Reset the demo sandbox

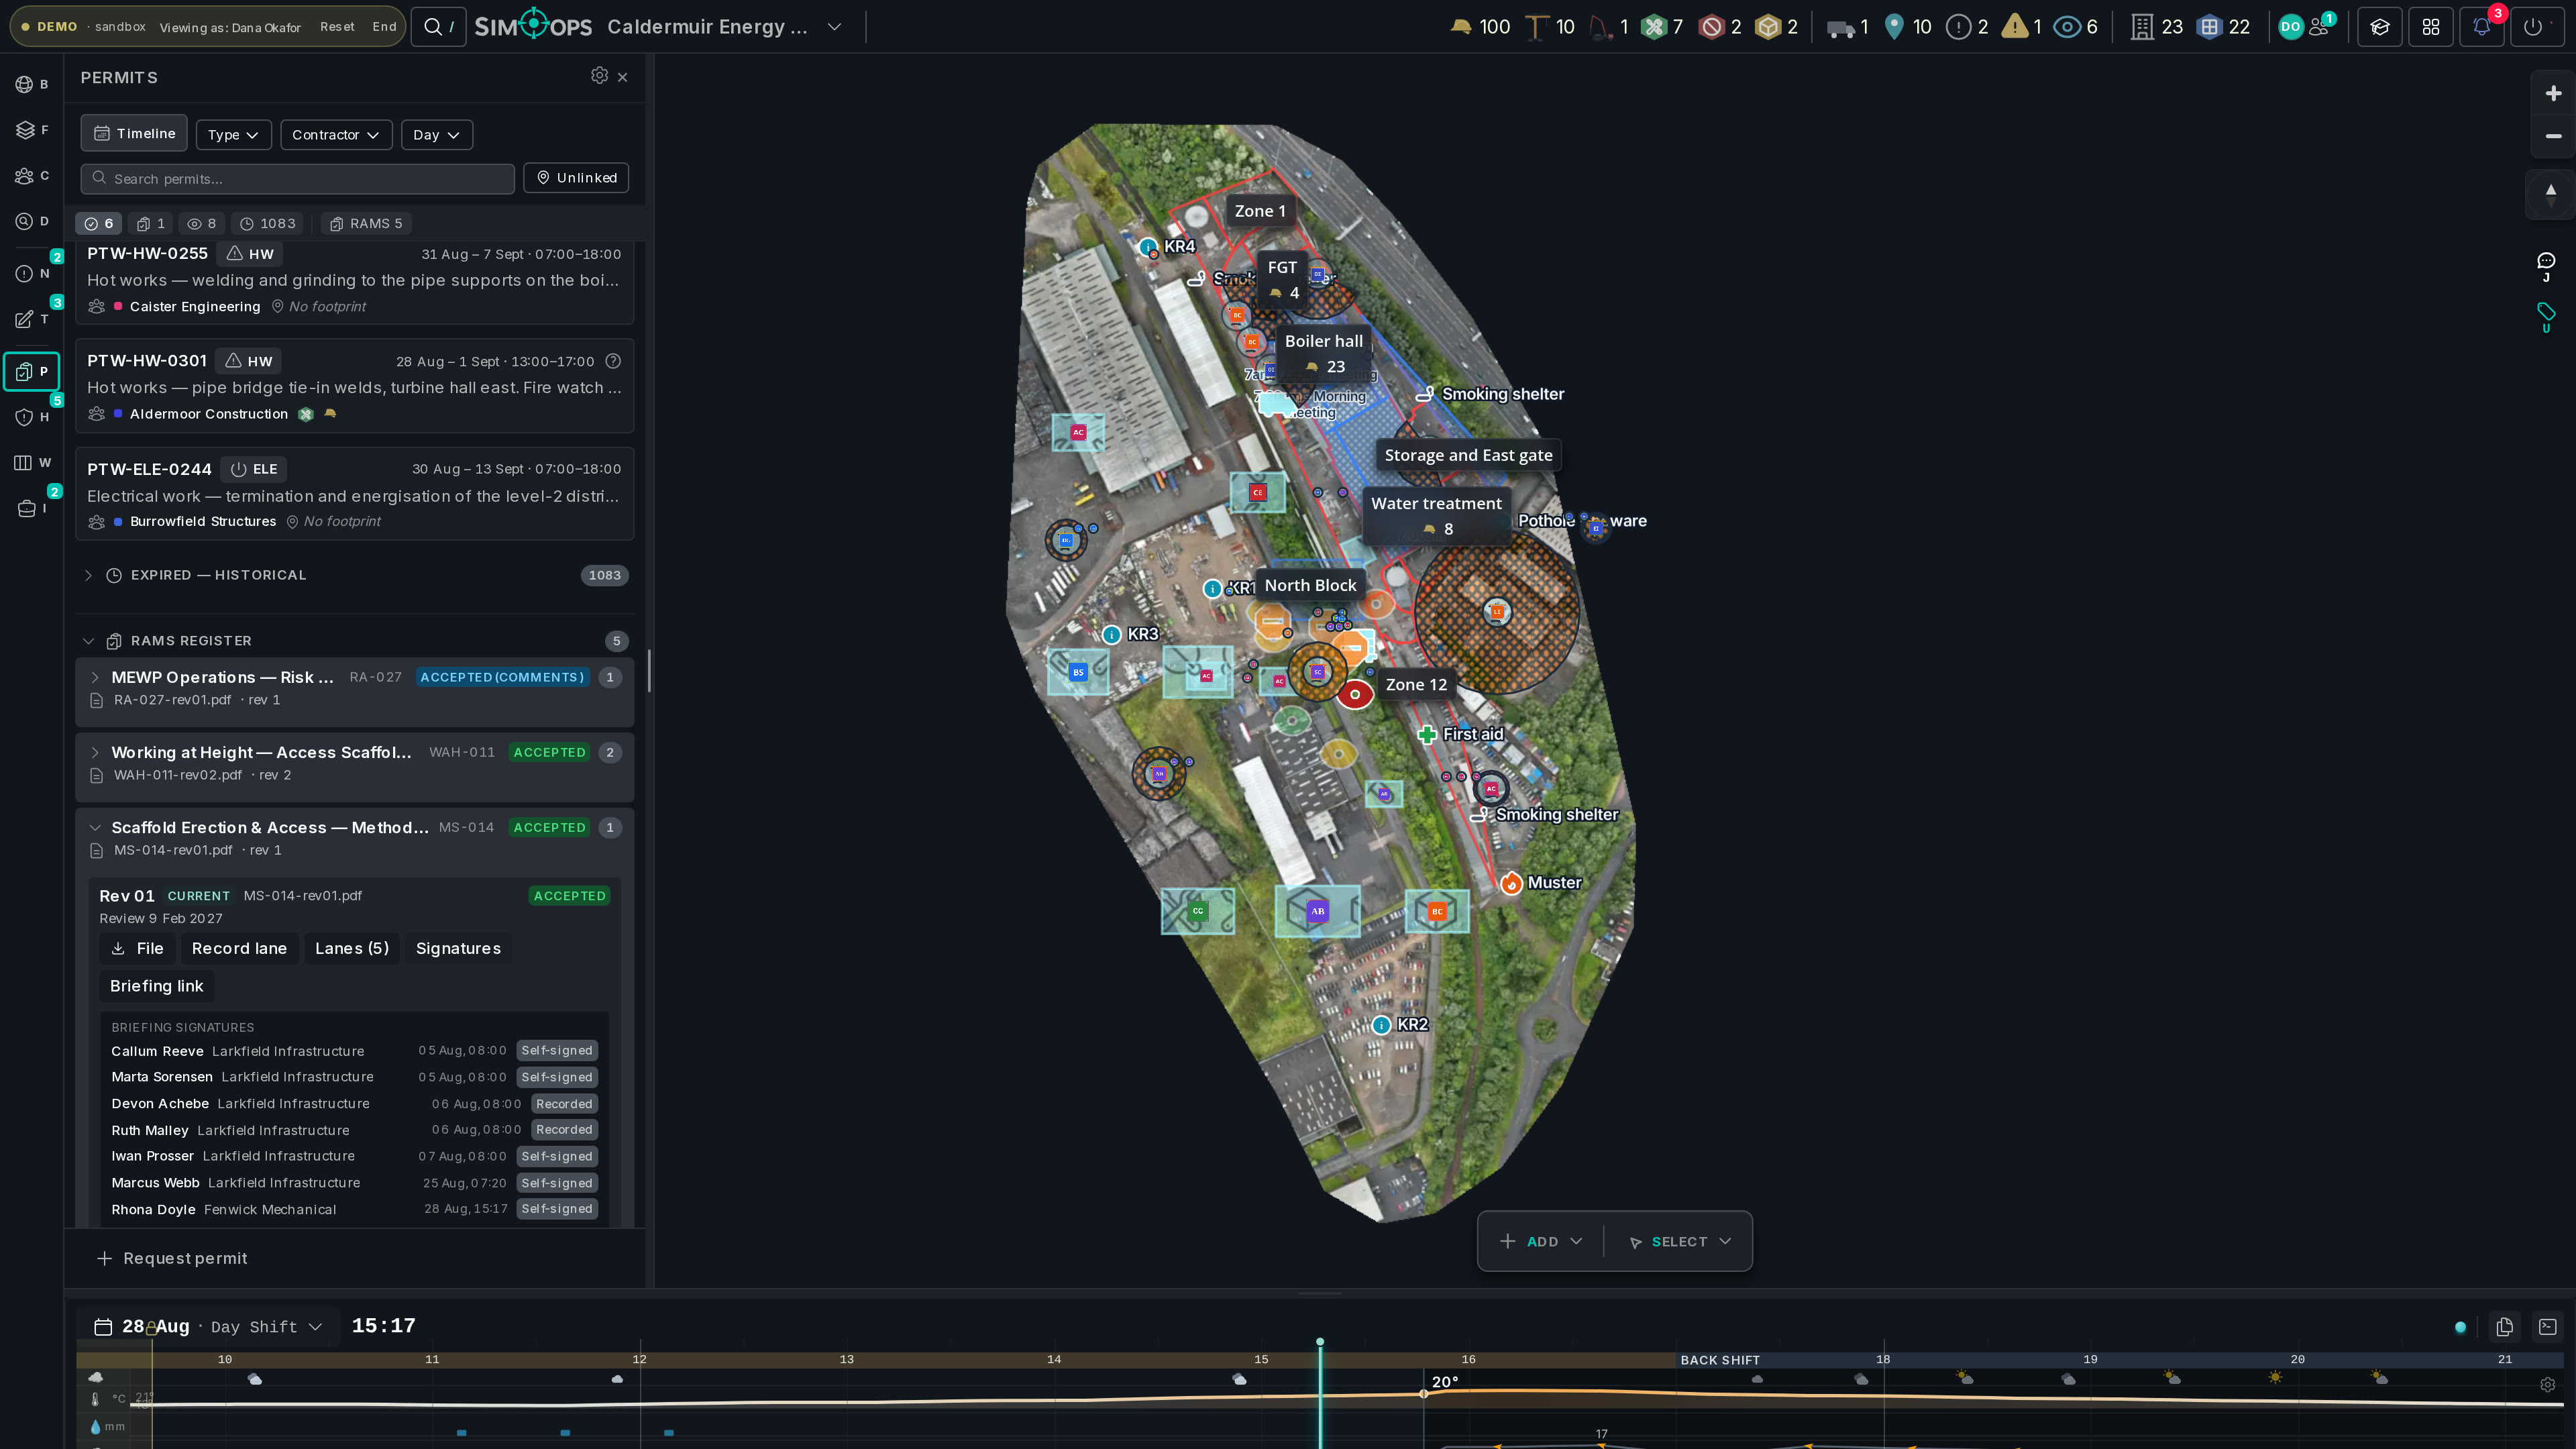[x=337, y=27]
